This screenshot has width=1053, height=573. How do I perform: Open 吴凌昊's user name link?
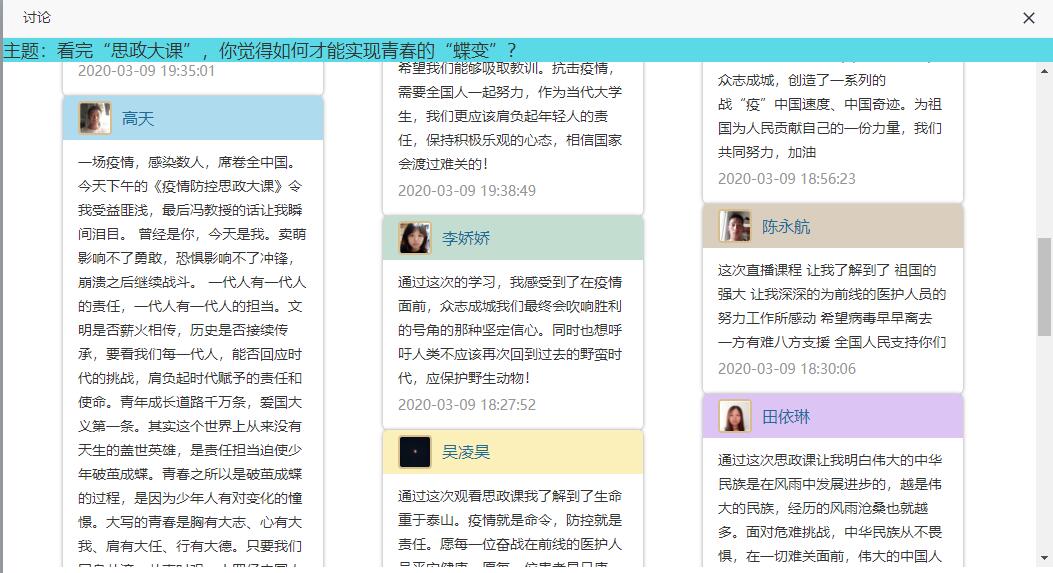coord(465,452)
